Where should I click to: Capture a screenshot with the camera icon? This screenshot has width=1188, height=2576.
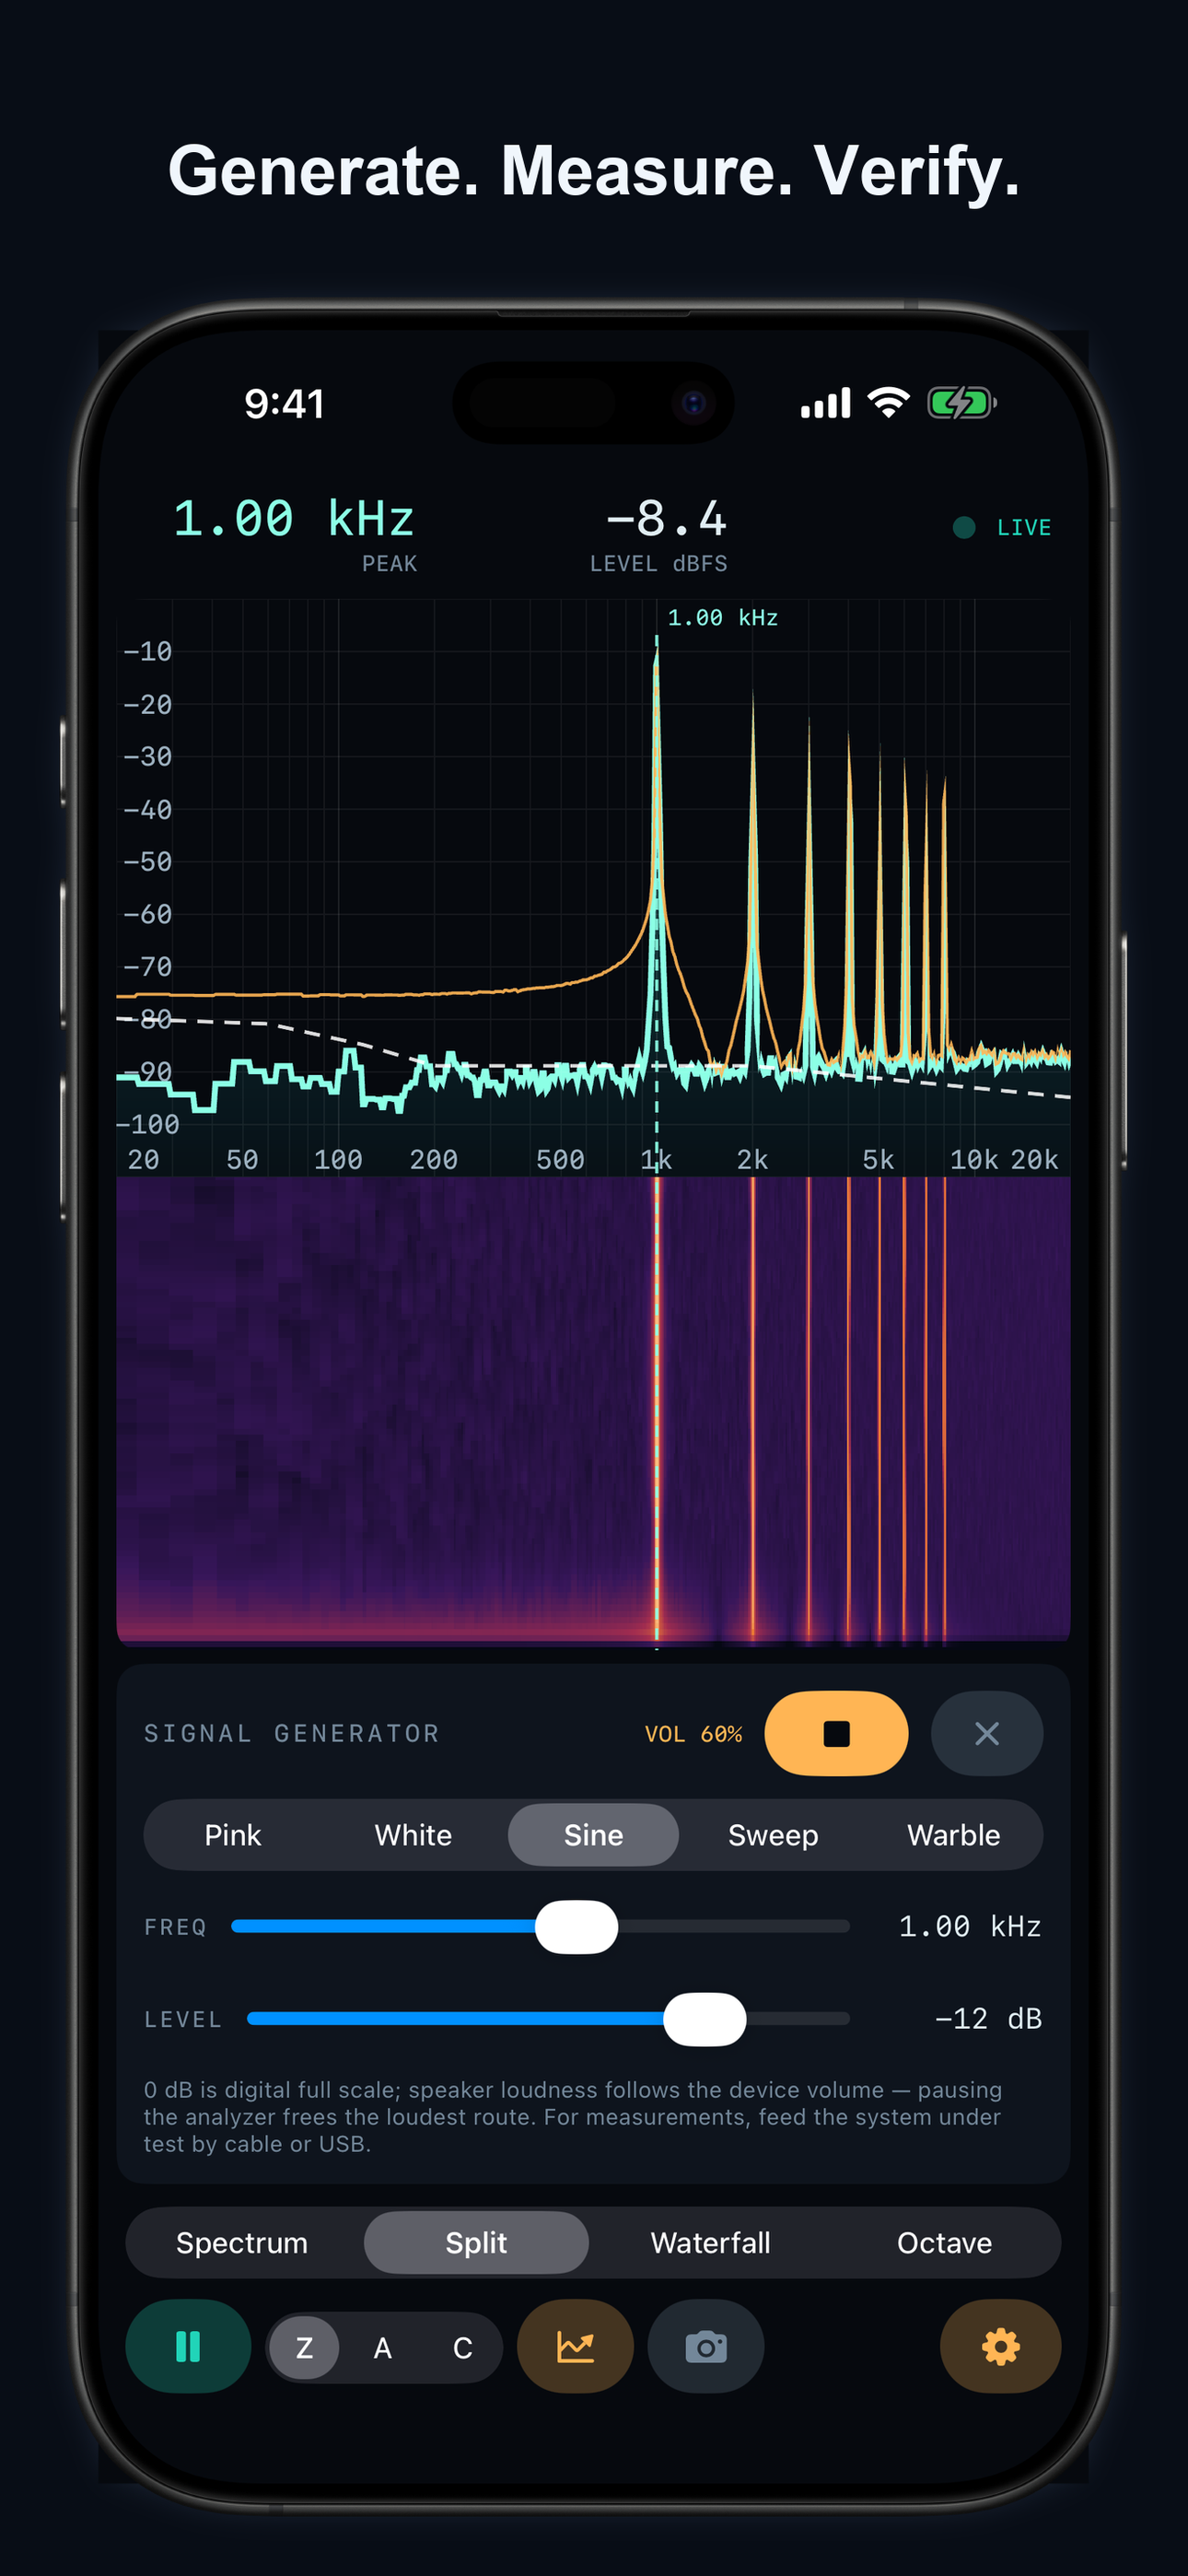click(706, 2346)
